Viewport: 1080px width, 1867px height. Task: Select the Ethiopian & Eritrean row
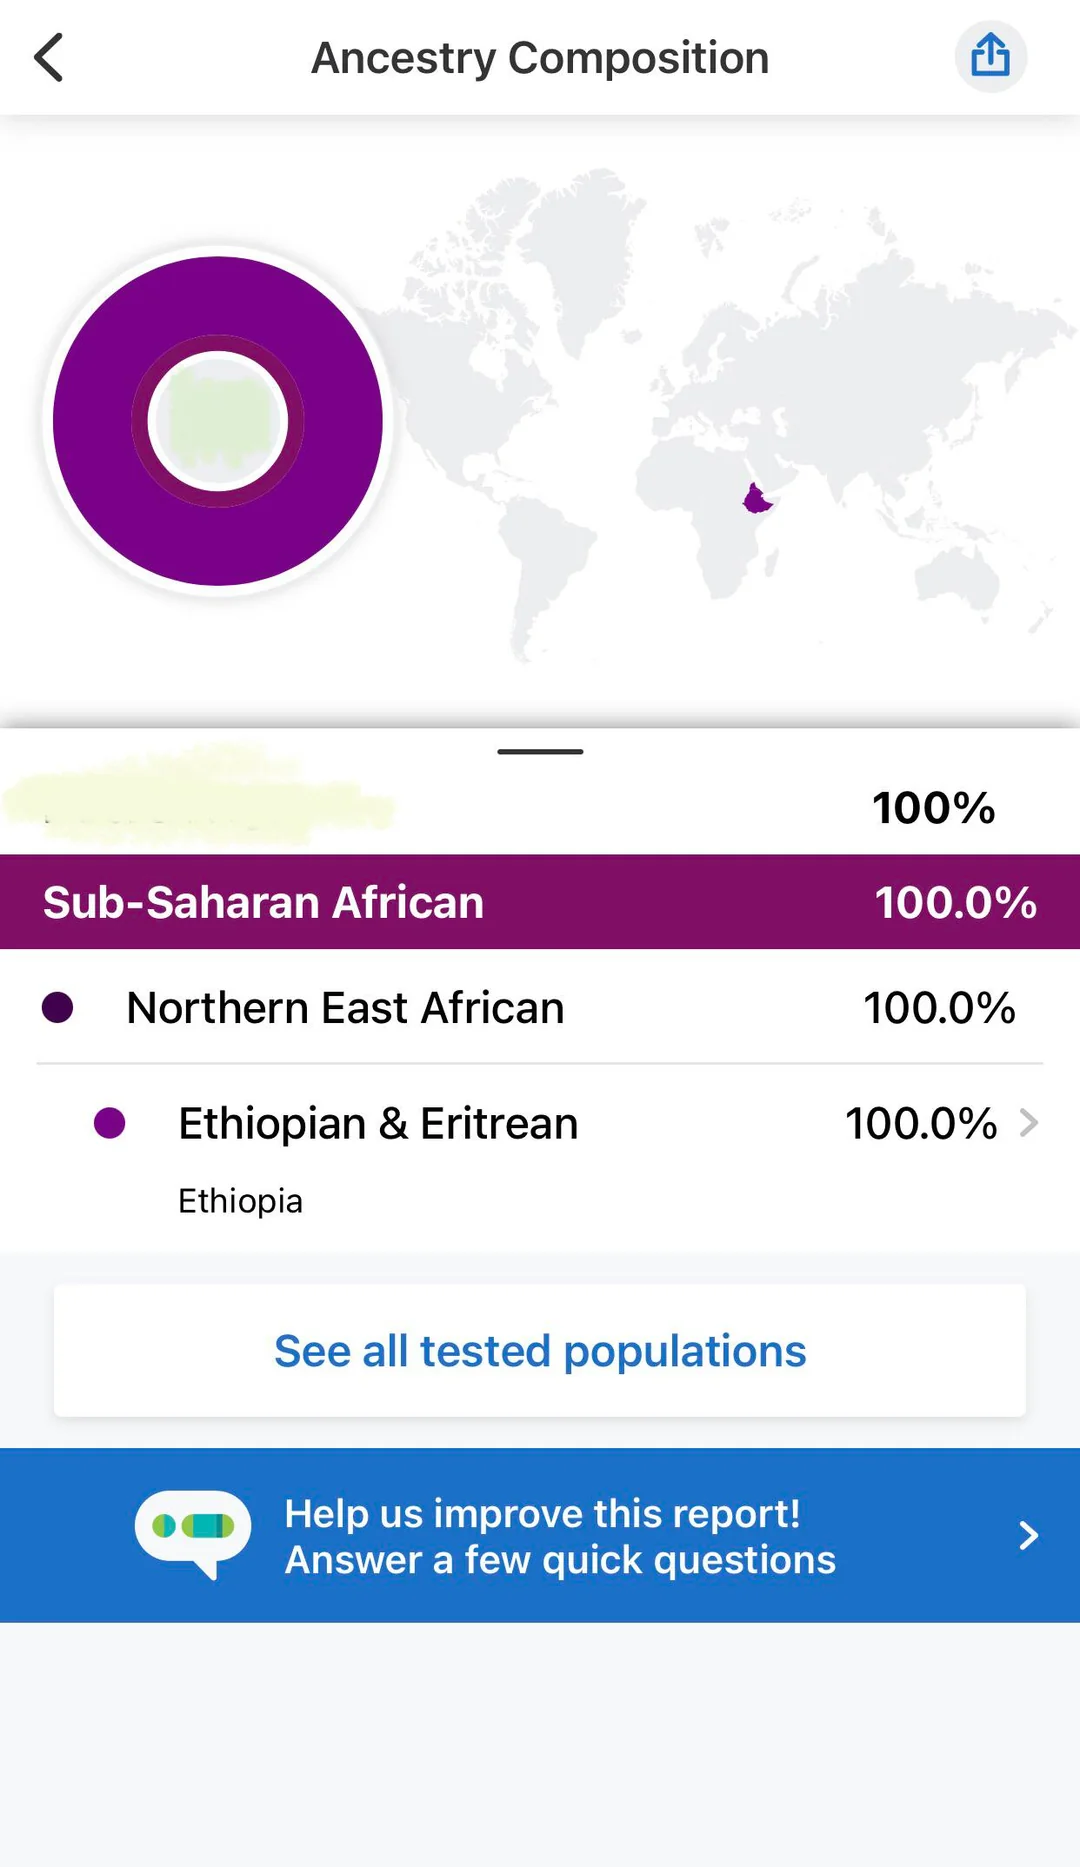(540, 1123)
